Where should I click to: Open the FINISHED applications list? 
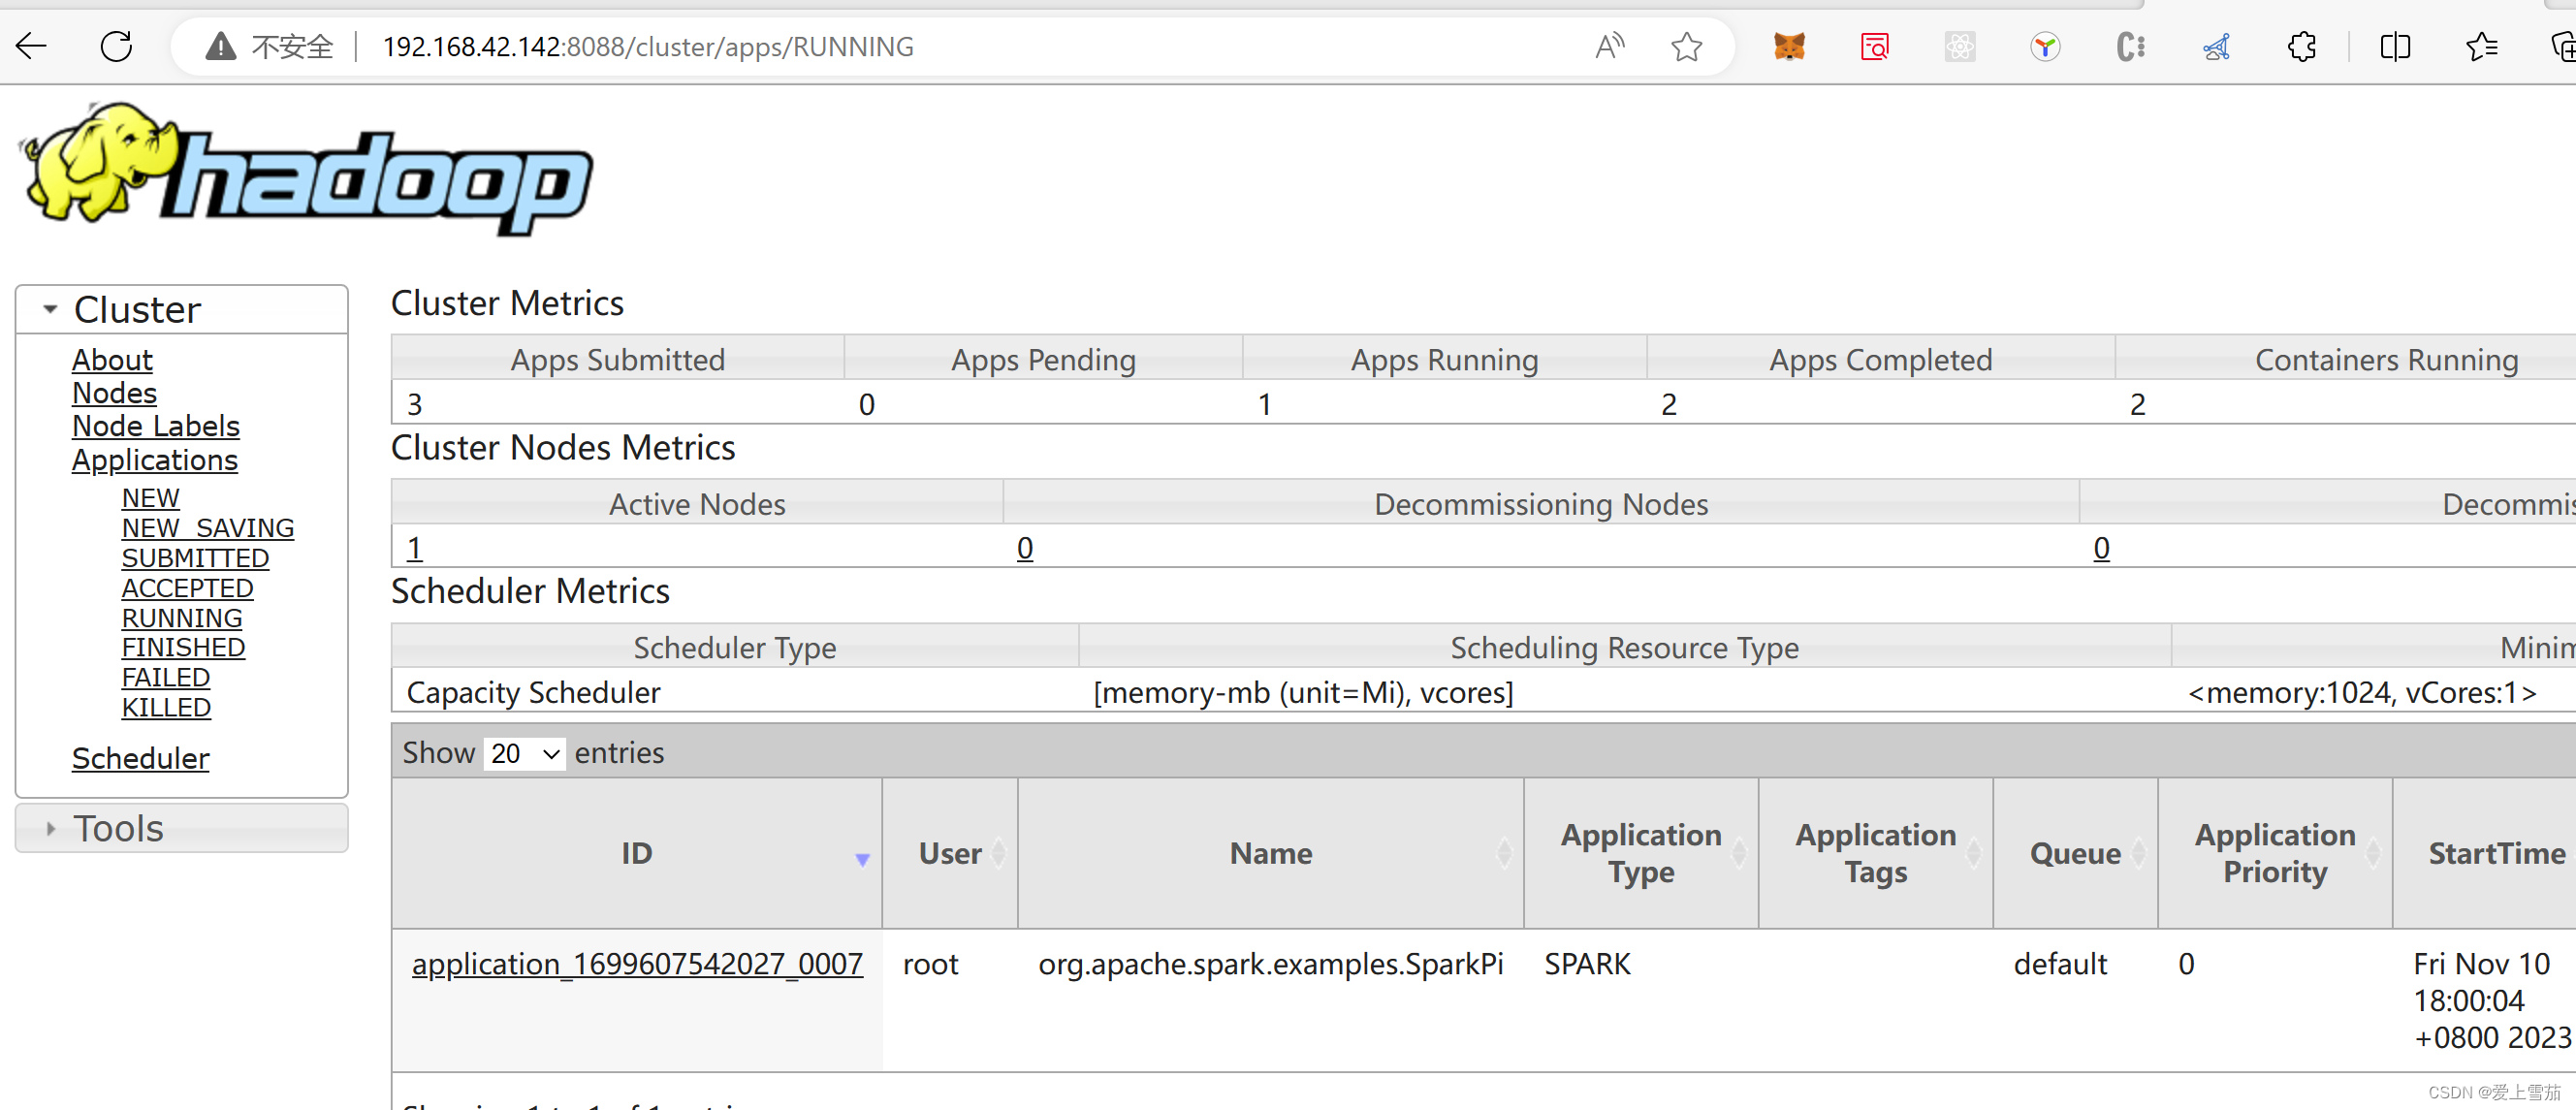(x=183, y=647)
